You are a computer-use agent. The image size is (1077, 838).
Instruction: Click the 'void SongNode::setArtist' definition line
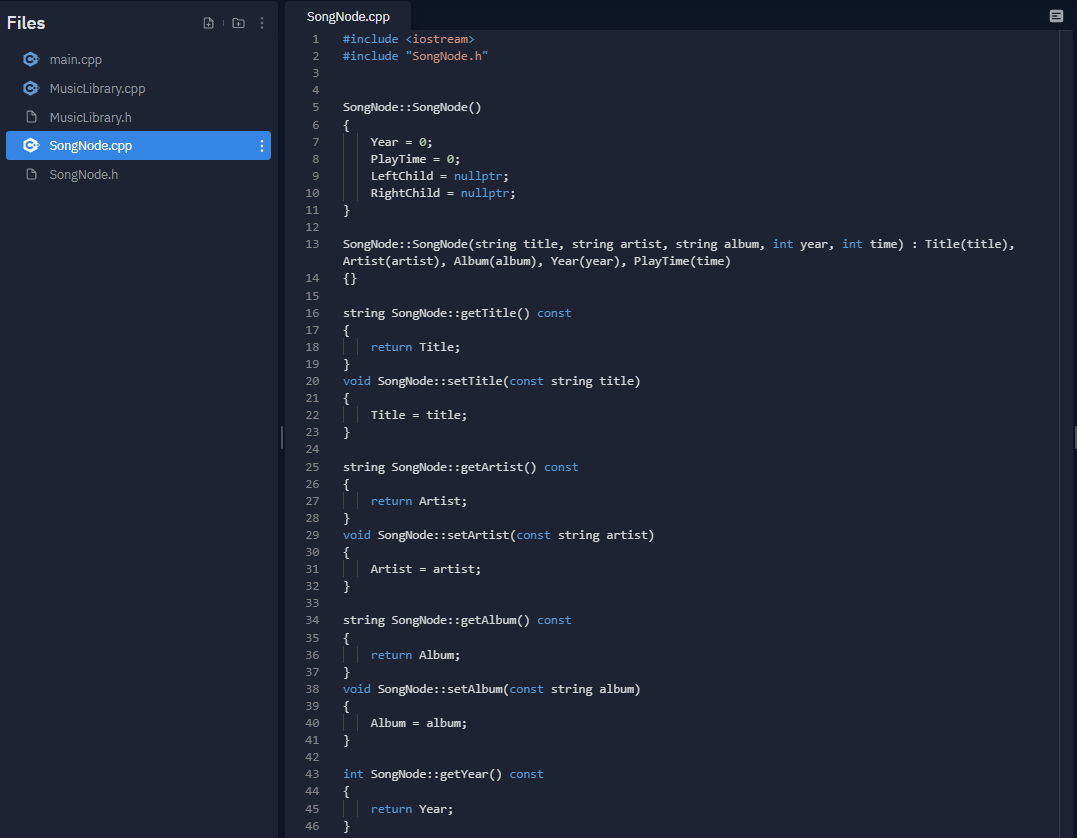[x=499, y=535]
